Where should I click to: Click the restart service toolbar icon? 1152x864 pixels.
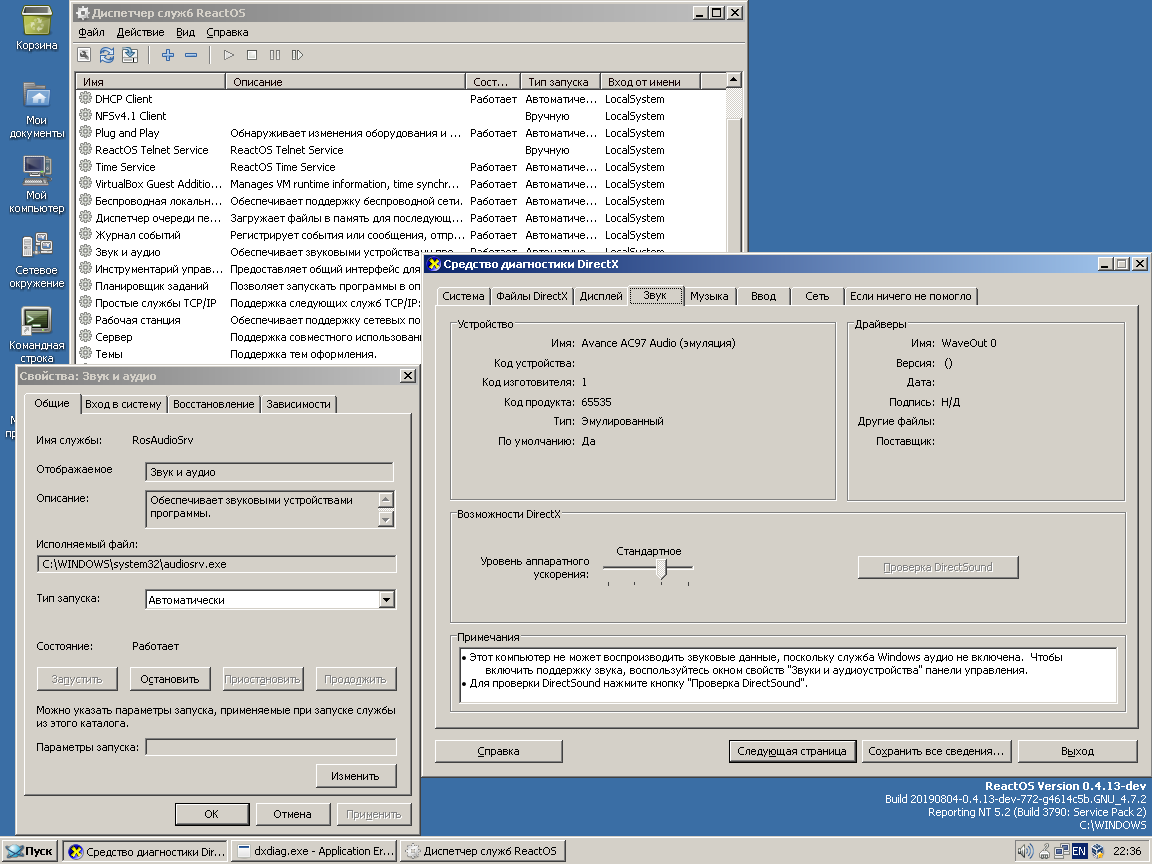click(298, 55)
